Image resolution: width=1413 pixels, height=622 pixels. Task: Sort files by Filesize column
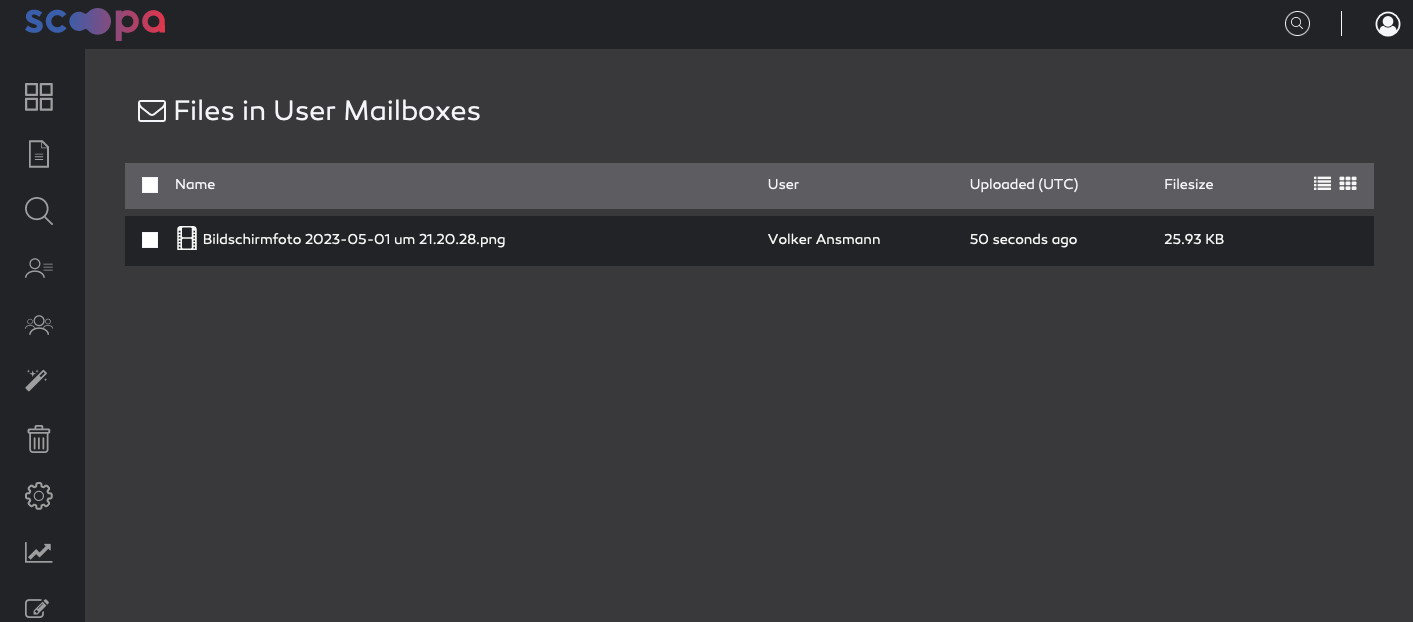click(1188, 185)
